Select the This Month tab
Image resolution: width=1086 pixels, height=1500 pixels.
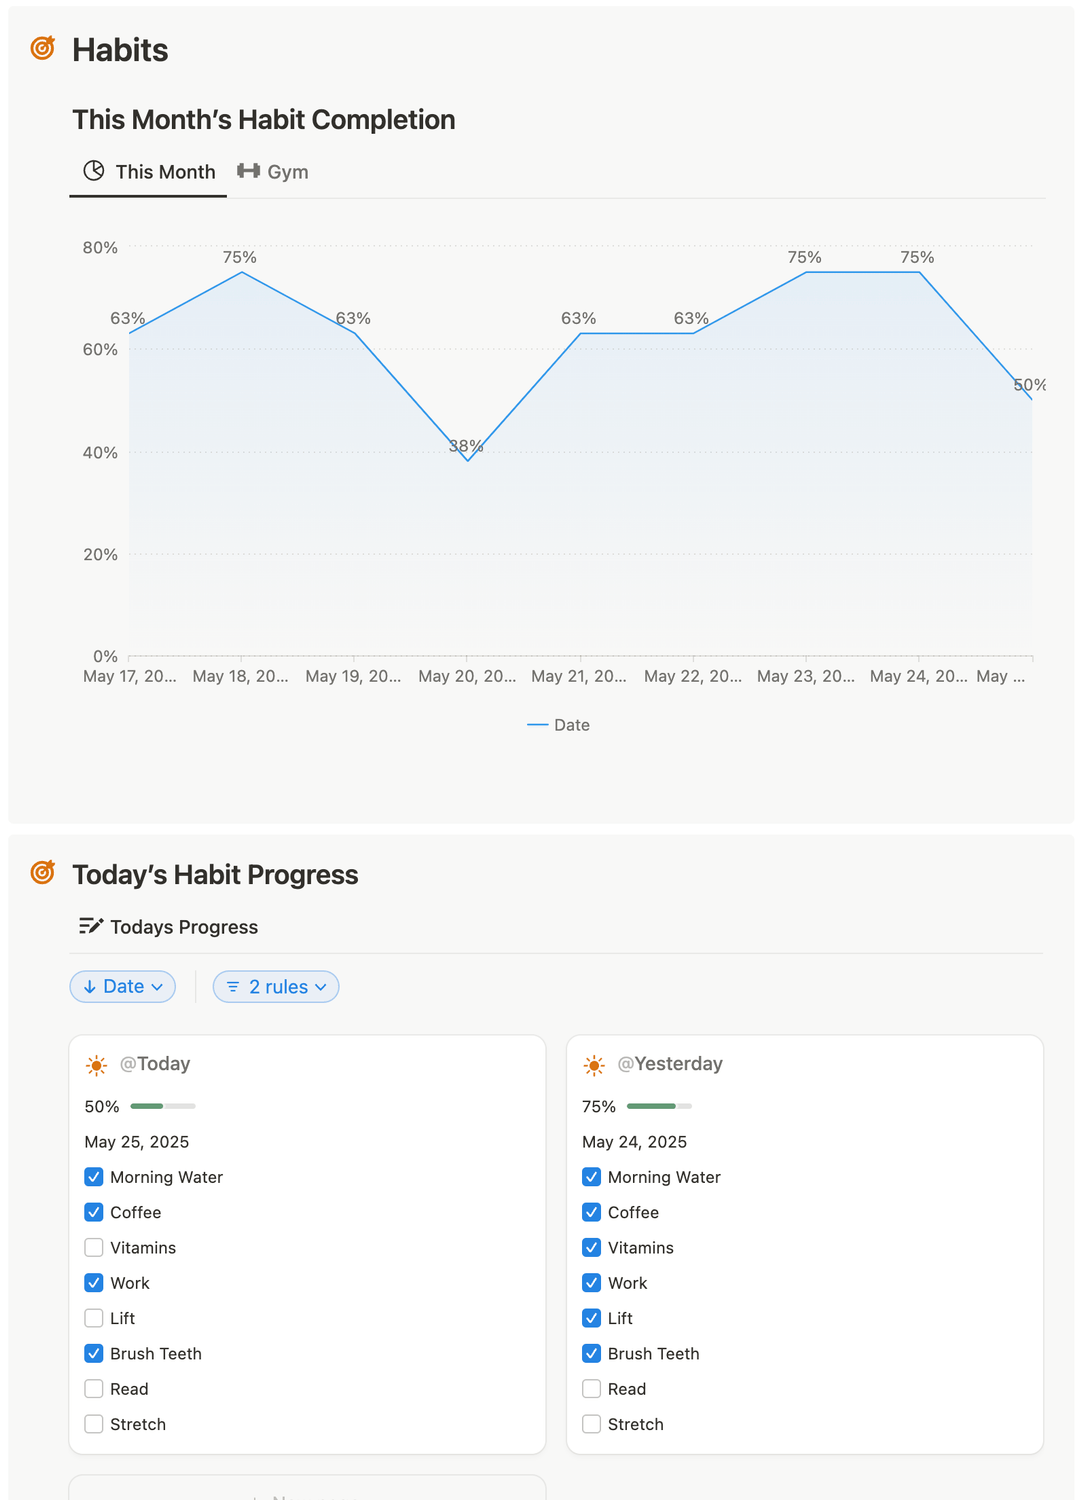149,172
